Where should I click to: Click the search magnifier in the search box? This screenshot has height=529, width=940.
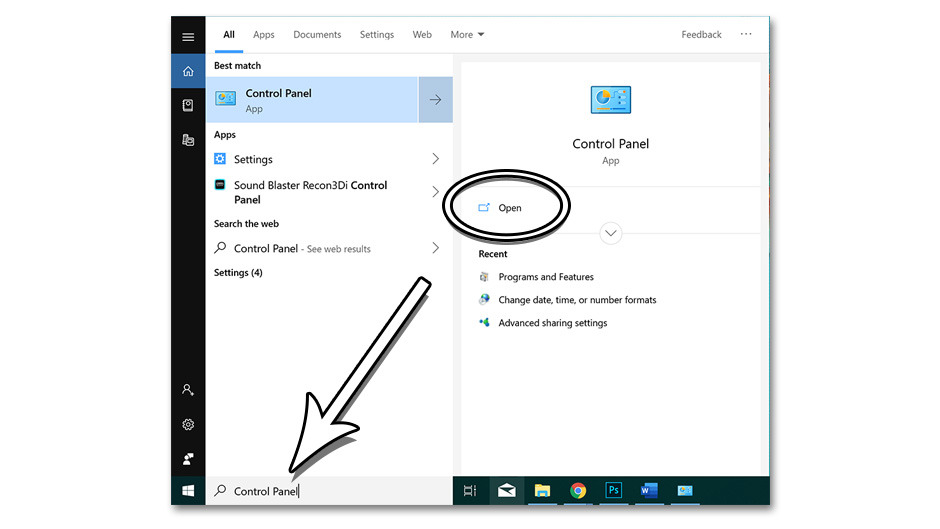tap(220, 490)
